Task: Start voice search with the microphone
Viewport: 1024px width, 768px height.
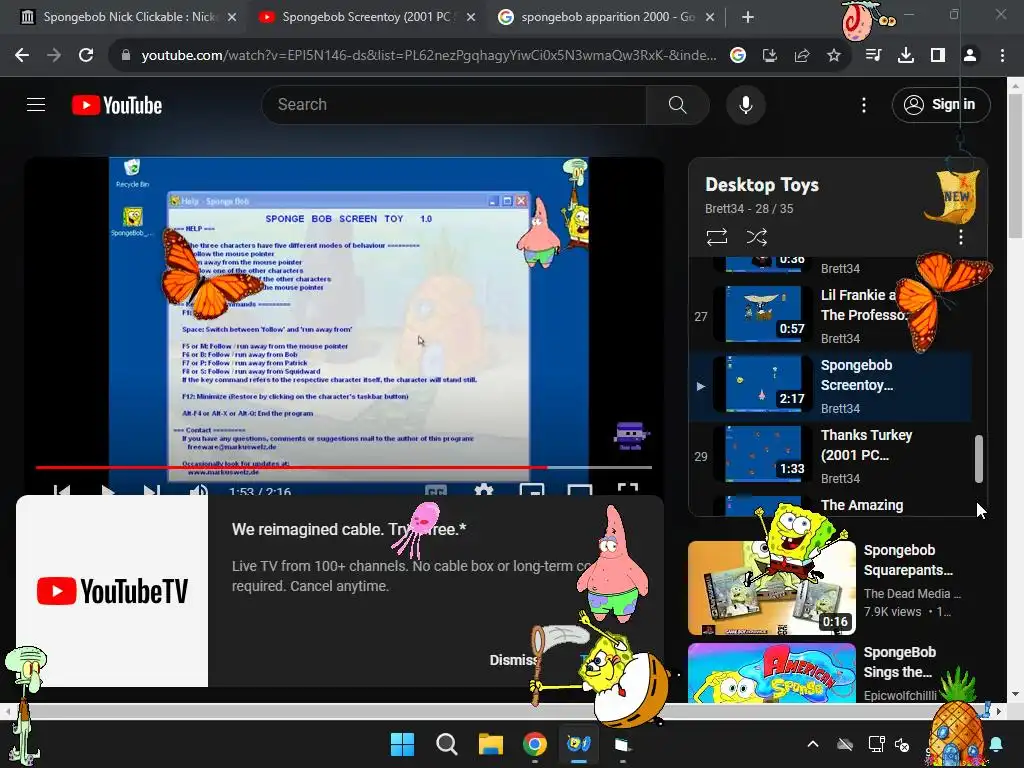Action: 745,104
